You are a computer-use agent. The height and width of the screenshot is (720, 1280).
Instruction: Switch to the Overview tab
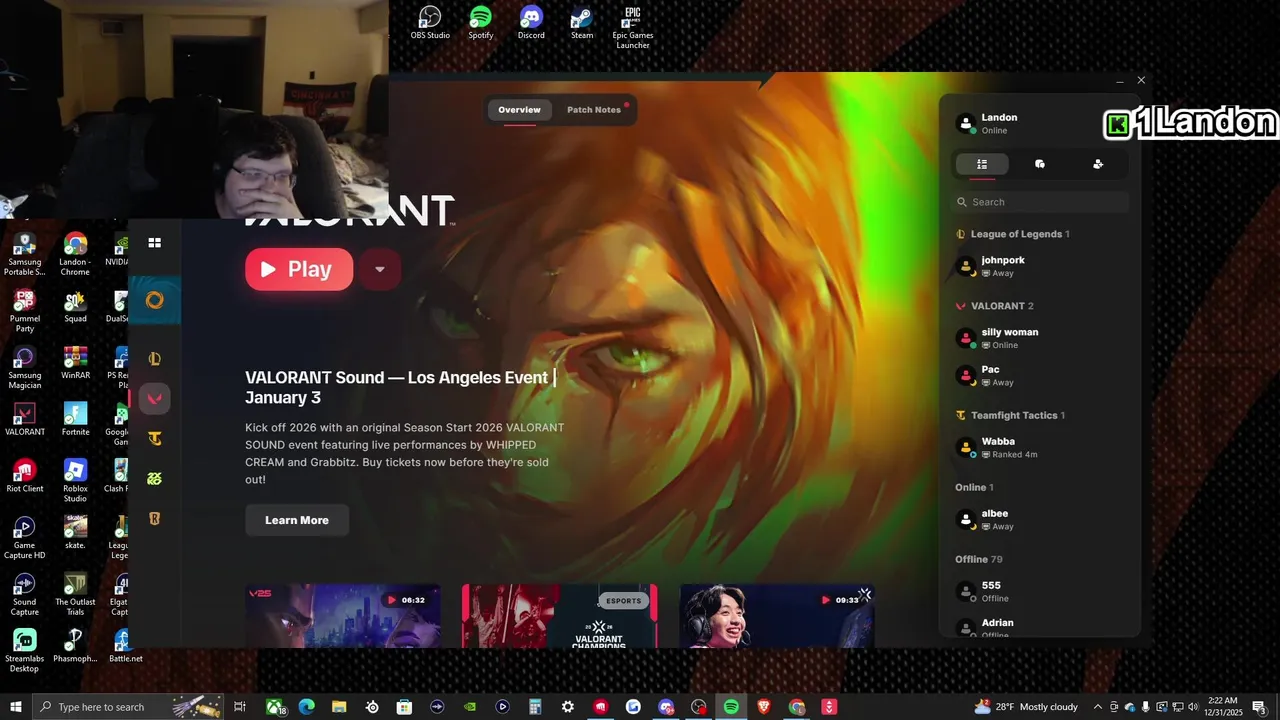pos(520,110)
